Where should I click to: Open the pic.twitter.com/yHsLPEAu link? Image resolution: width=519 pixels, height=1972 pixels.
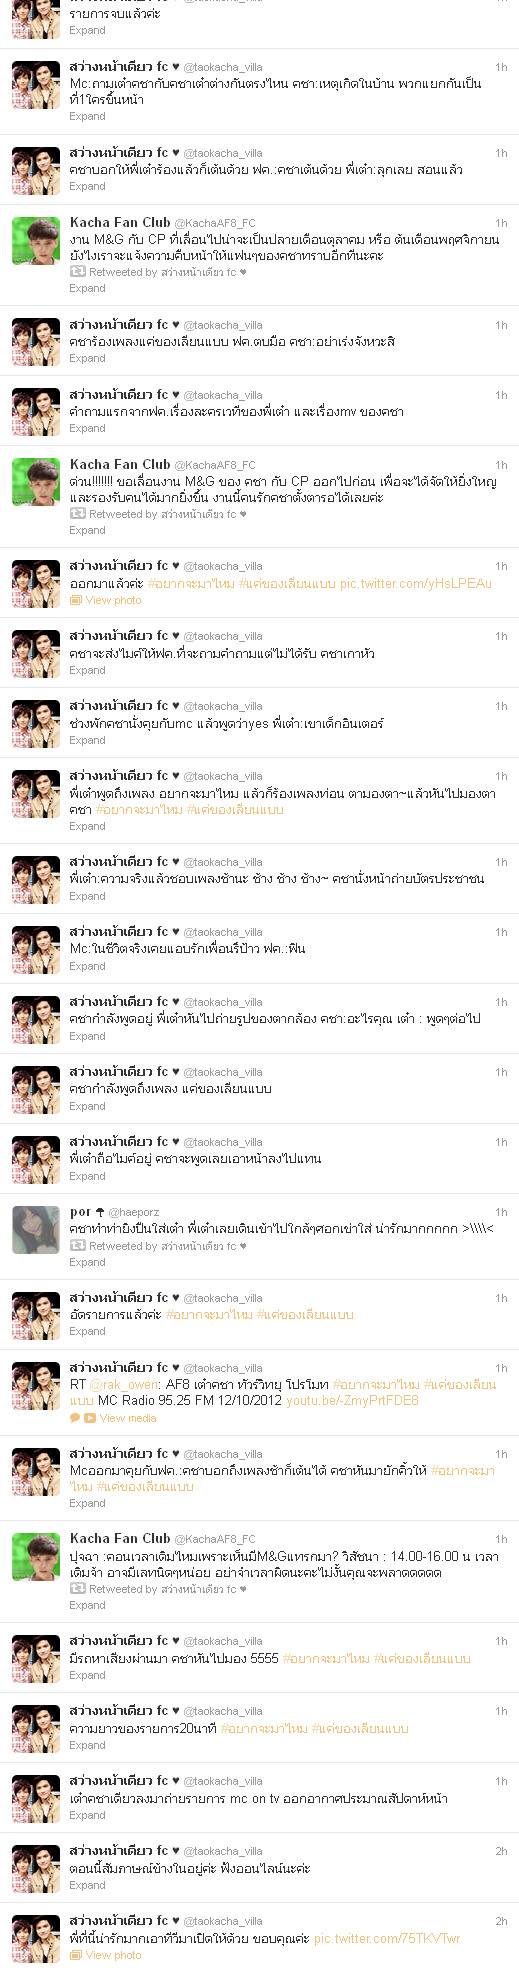pyautogui.click(x=416, y=583)
